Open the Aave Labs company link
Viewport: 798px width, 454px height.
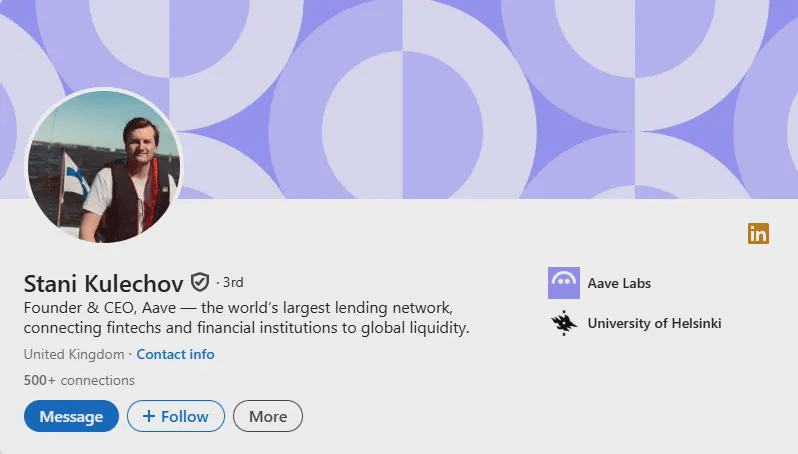[x=619, y=283]
